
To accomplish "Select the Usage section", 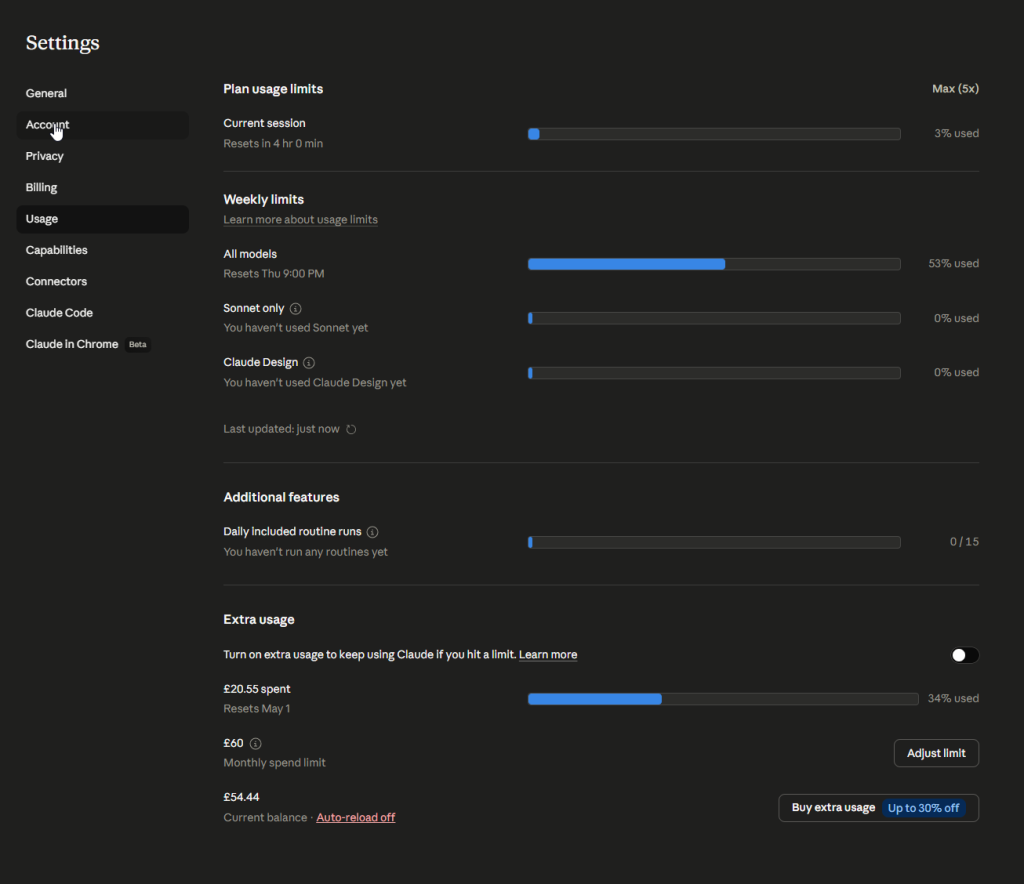I will pos(103,219).
